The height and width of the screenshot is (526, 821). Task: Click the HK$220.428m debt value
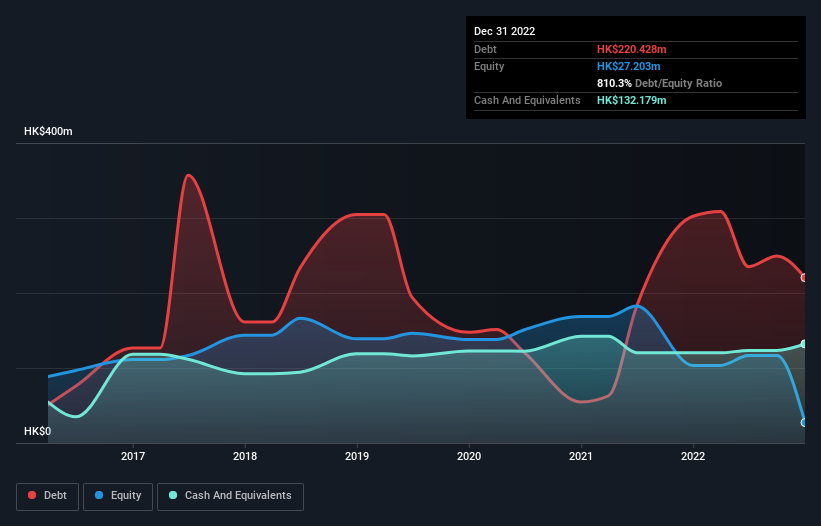tap(631, 49)
